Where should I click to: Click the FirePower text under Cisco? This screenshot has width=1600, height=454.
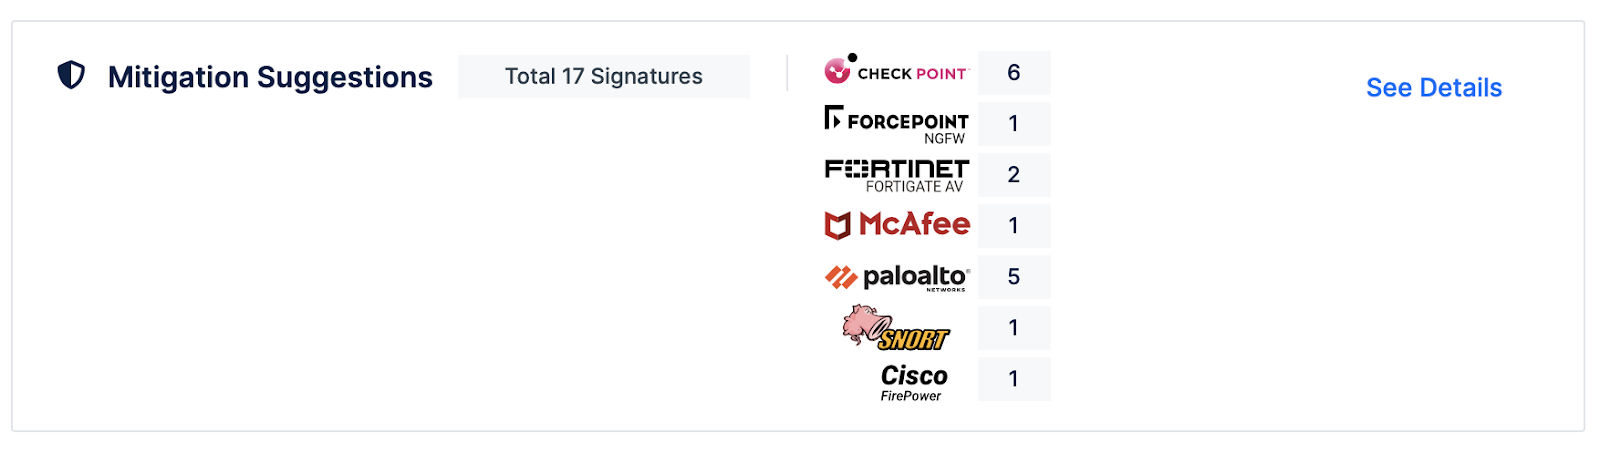click(x=910, y=396)
